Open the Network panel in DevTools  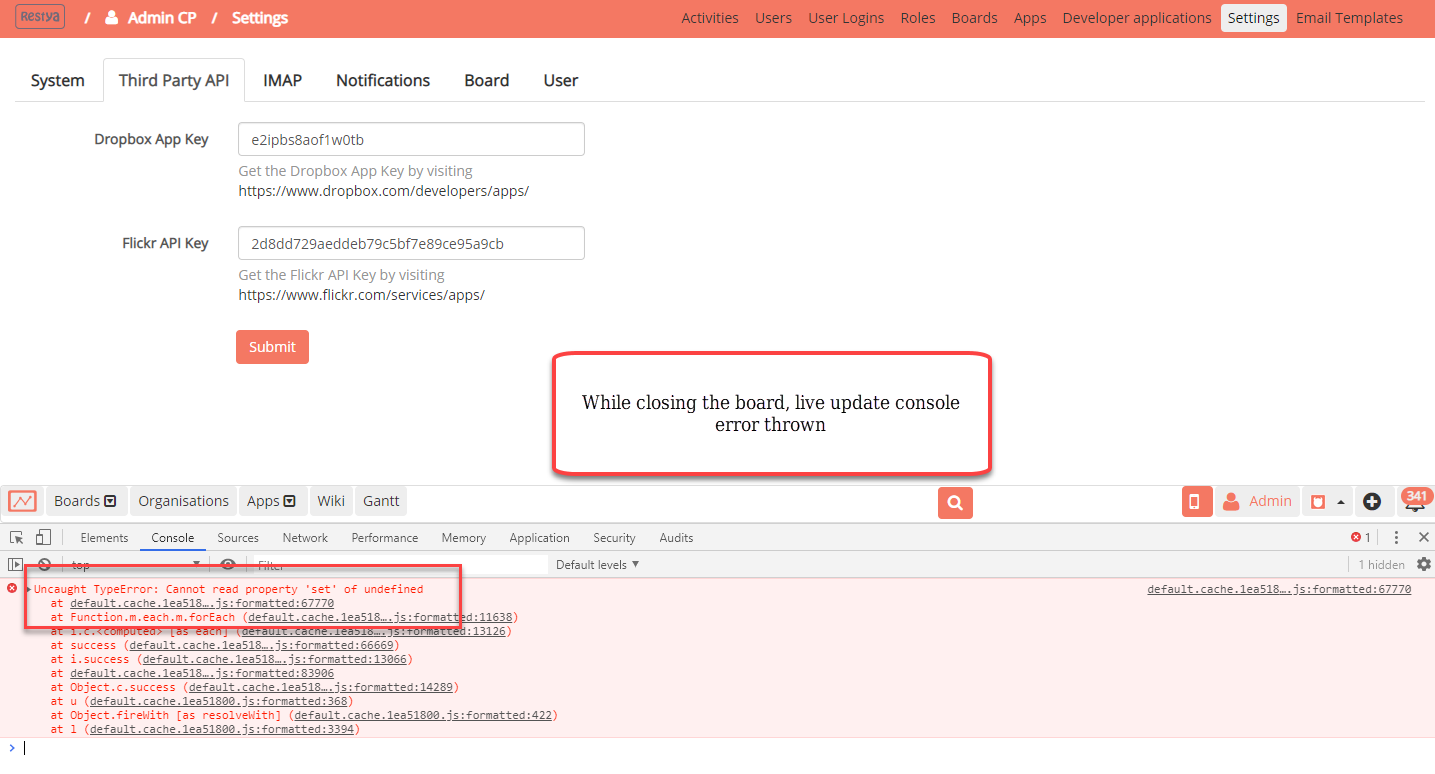click(304, 537)
